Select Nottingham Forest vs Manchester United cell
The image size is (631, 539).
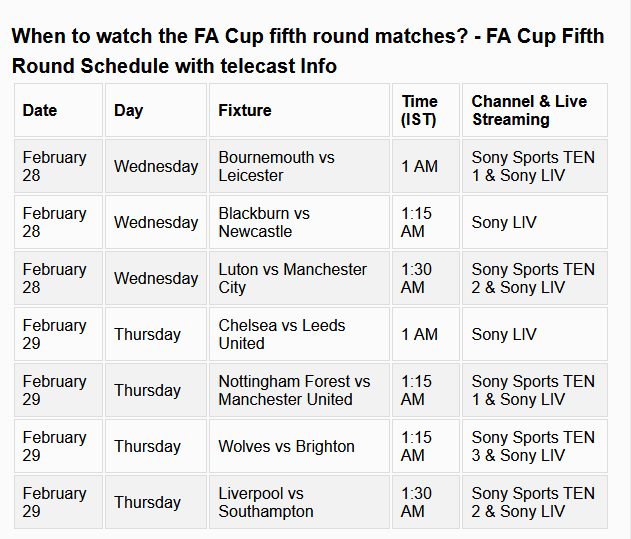pyautogui.click(x=299, y=390)
